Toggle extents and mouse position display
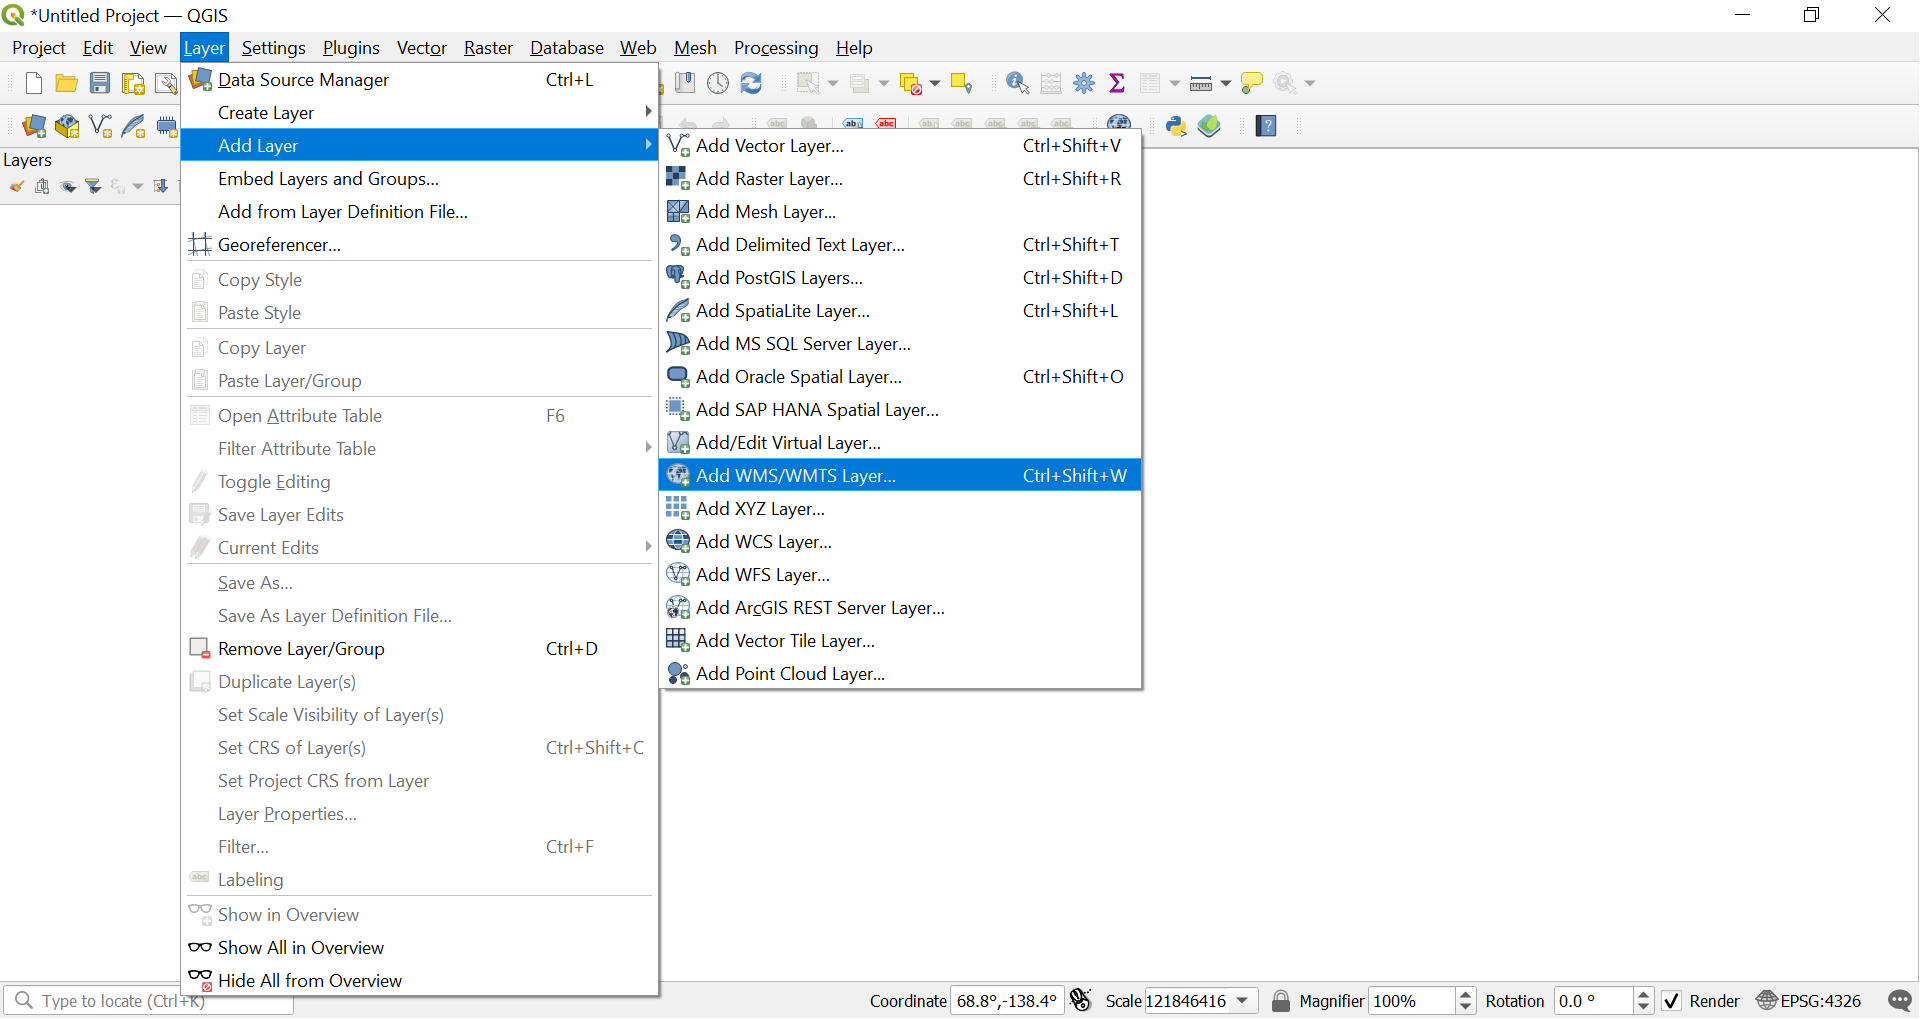 pyautogui.click(x=1080, y=1001)
